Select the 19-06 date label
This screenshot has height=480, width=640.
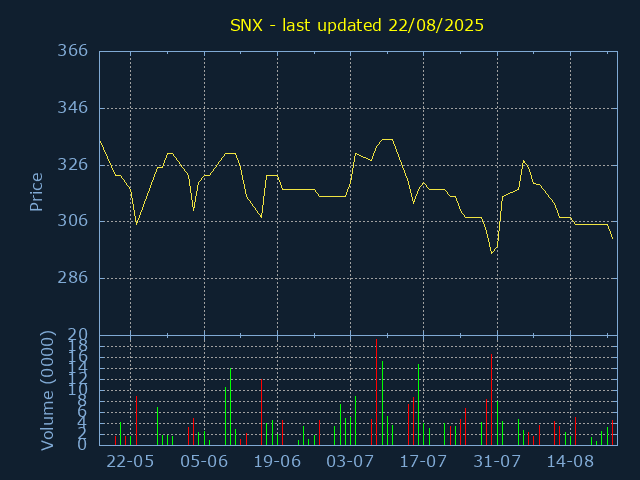(277, 462)
